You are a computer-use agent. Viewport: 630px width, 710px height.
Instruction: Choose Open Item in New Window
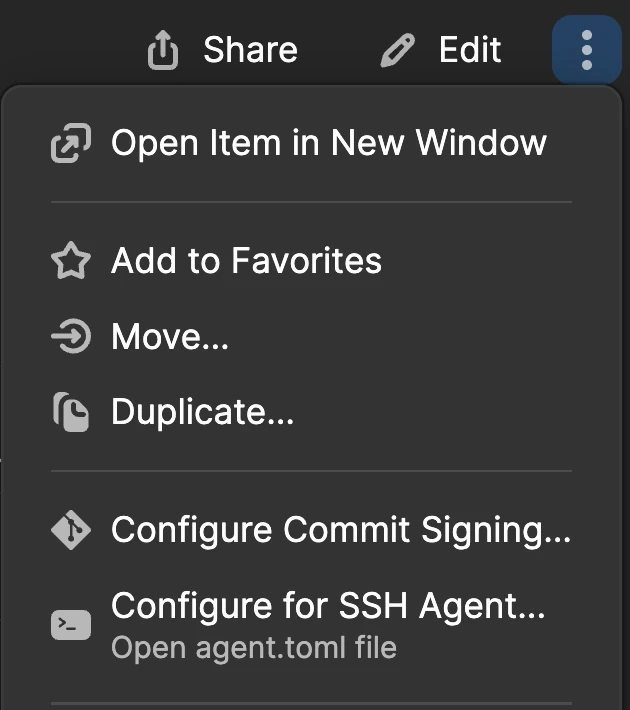(x=312, y=143)
